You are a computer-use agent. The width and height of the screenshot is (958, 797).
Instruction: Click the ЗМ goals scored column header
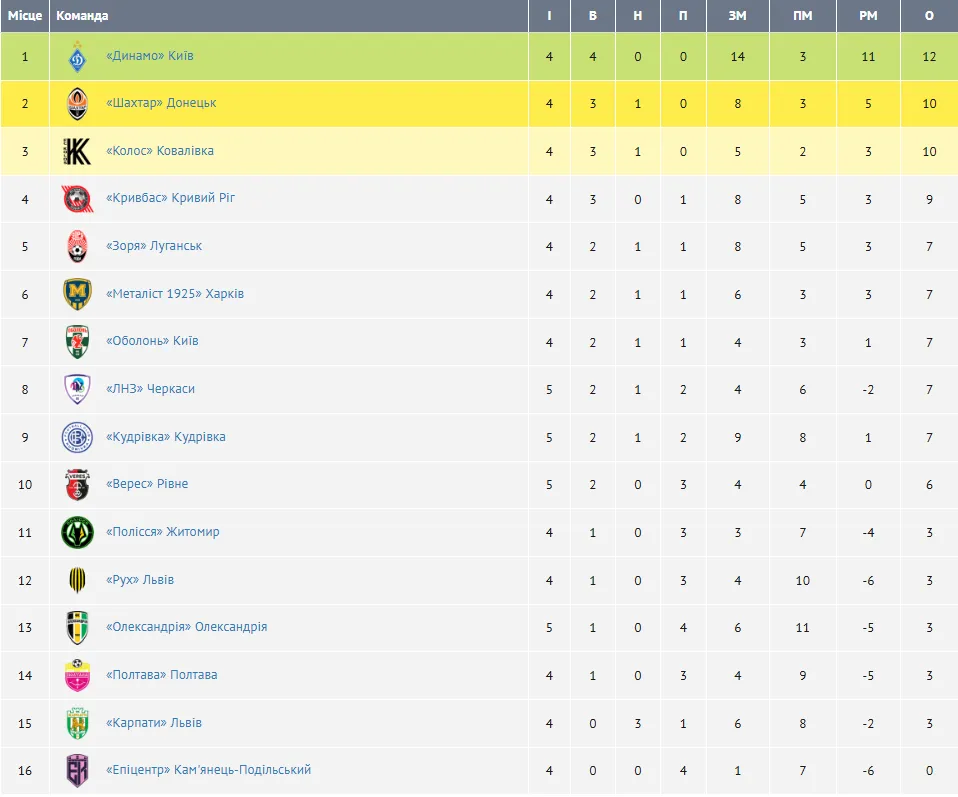pos(737,16)
